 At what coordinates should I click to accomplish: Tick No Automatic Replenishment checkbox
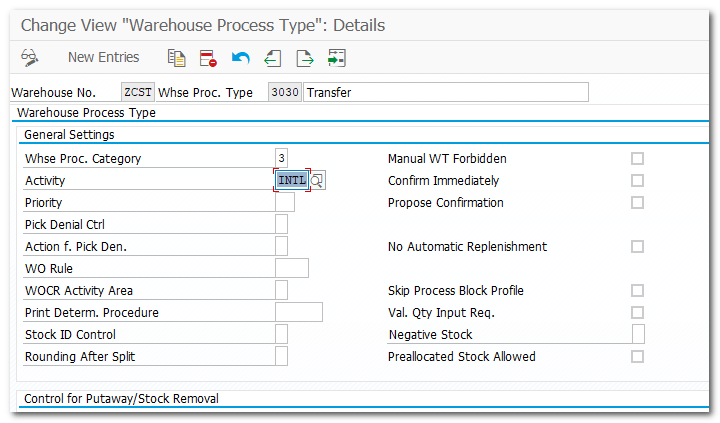(637, 247)
